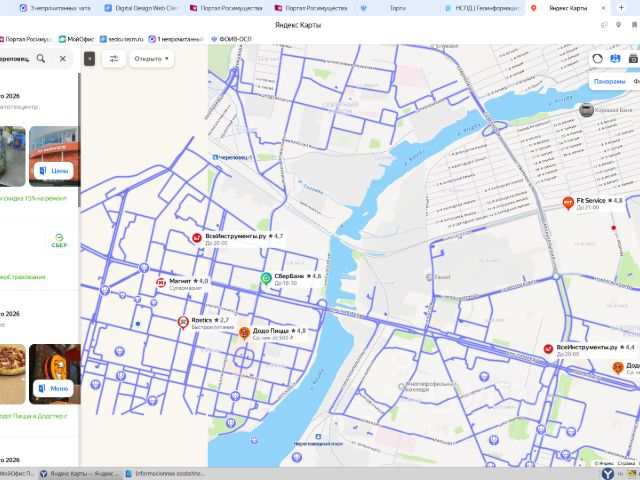Click the street panorama camera icon
This screenshot has height=480, width=640.
click(x=633, y=59)
